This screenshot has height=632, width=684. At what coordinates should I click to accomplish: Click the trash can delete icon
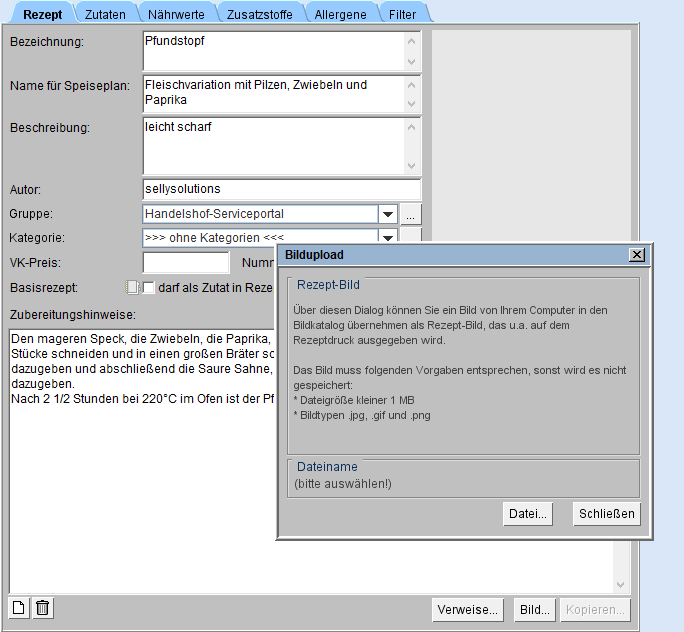point(42,607)
